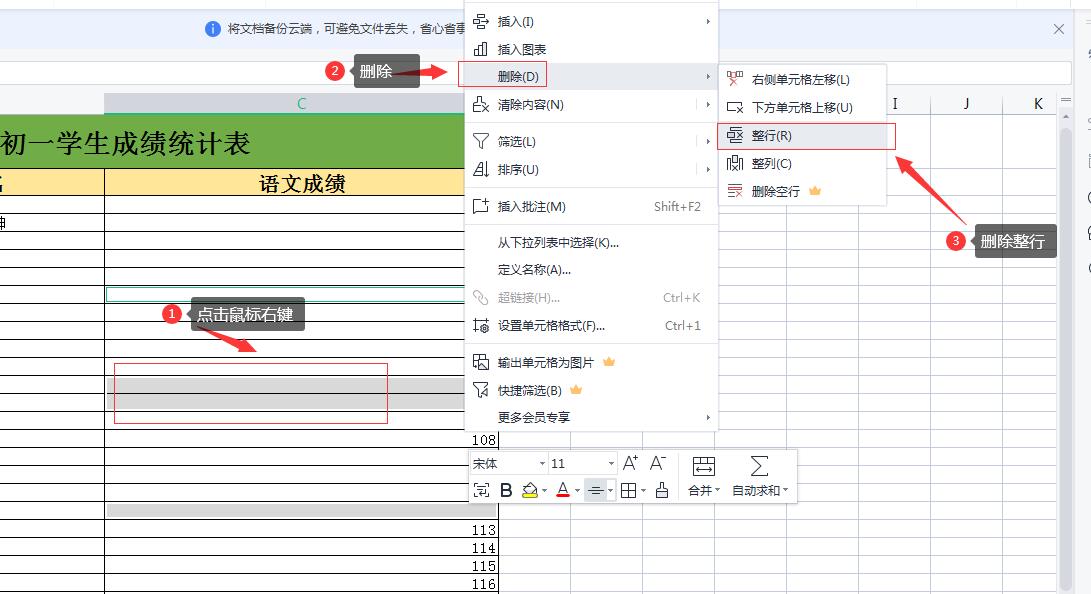
Task: Select 快捷筛选(B) quick filter
Action: pos(591,390)
